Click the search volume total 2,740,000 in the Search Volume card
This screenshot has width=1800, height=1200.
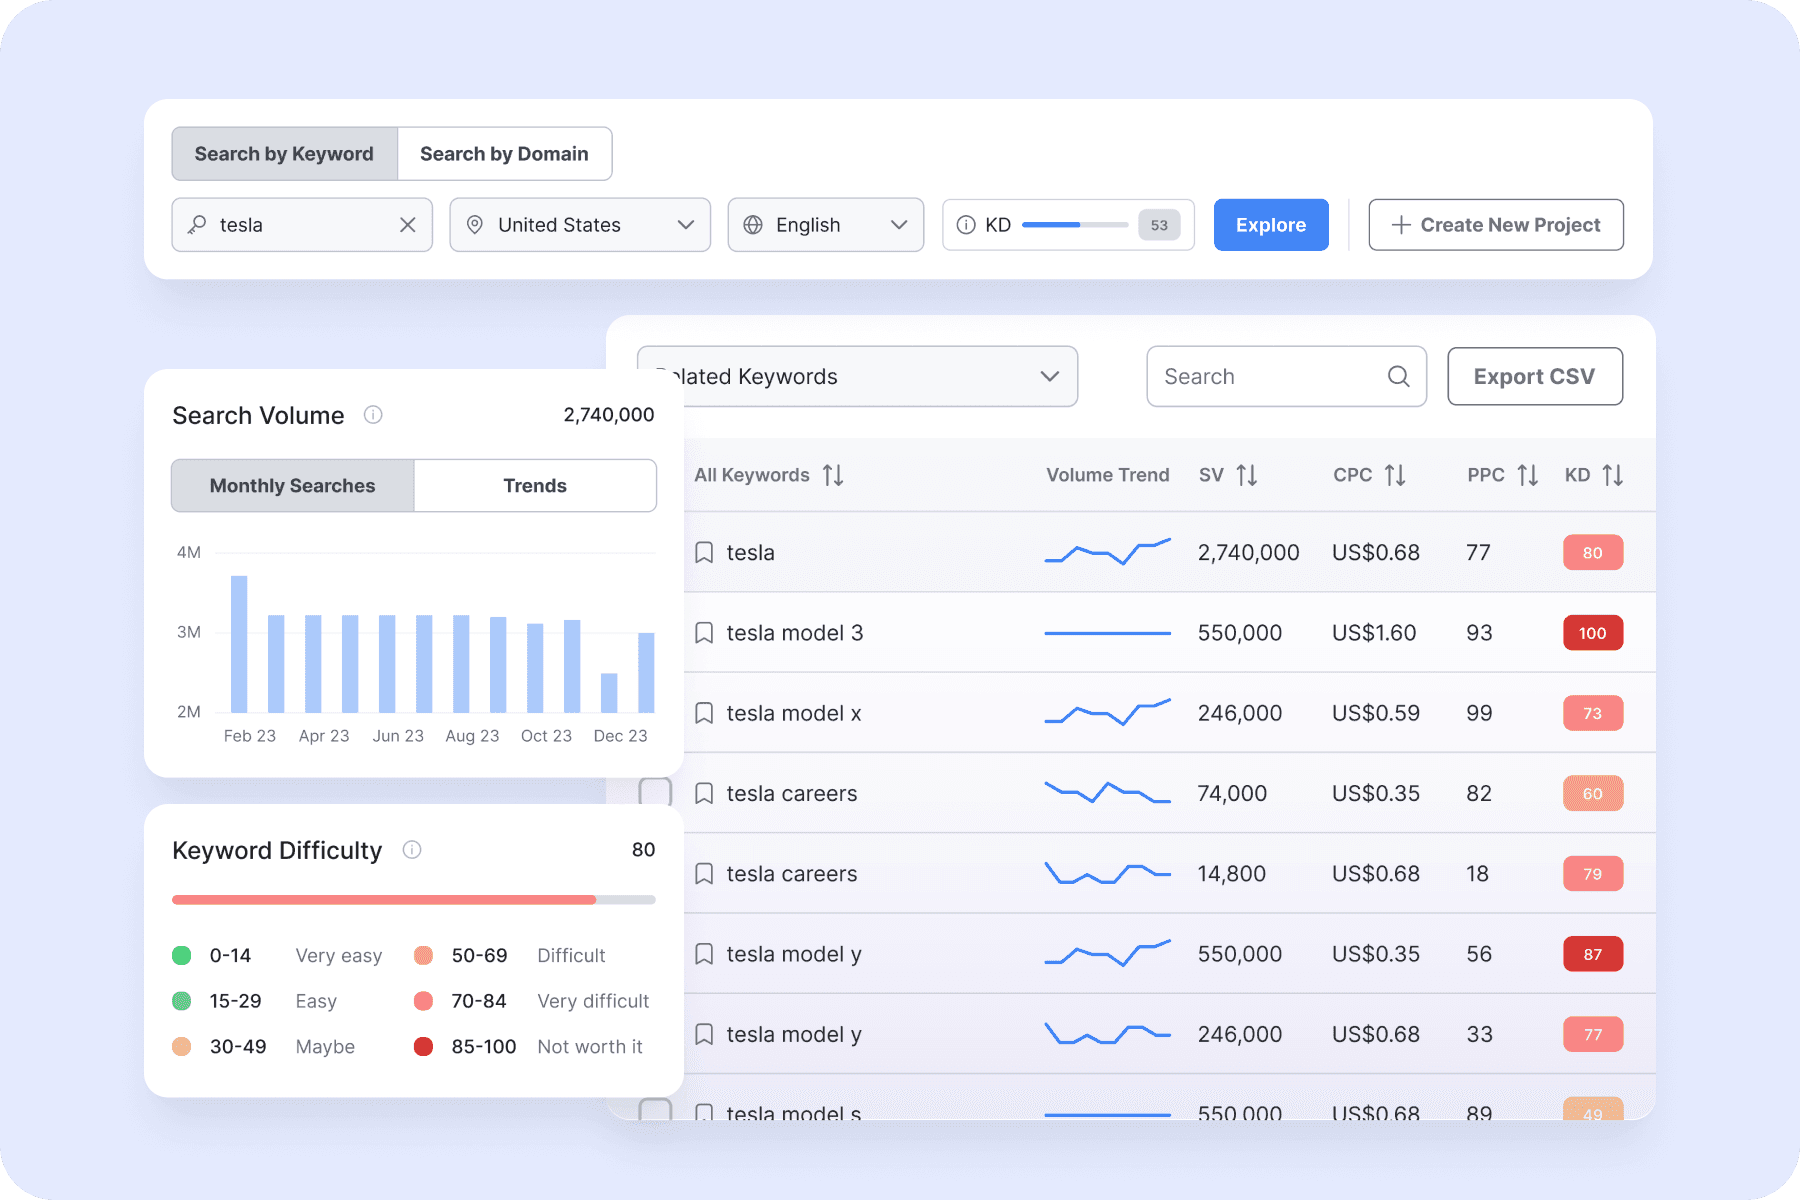click(x=609, y=415)
